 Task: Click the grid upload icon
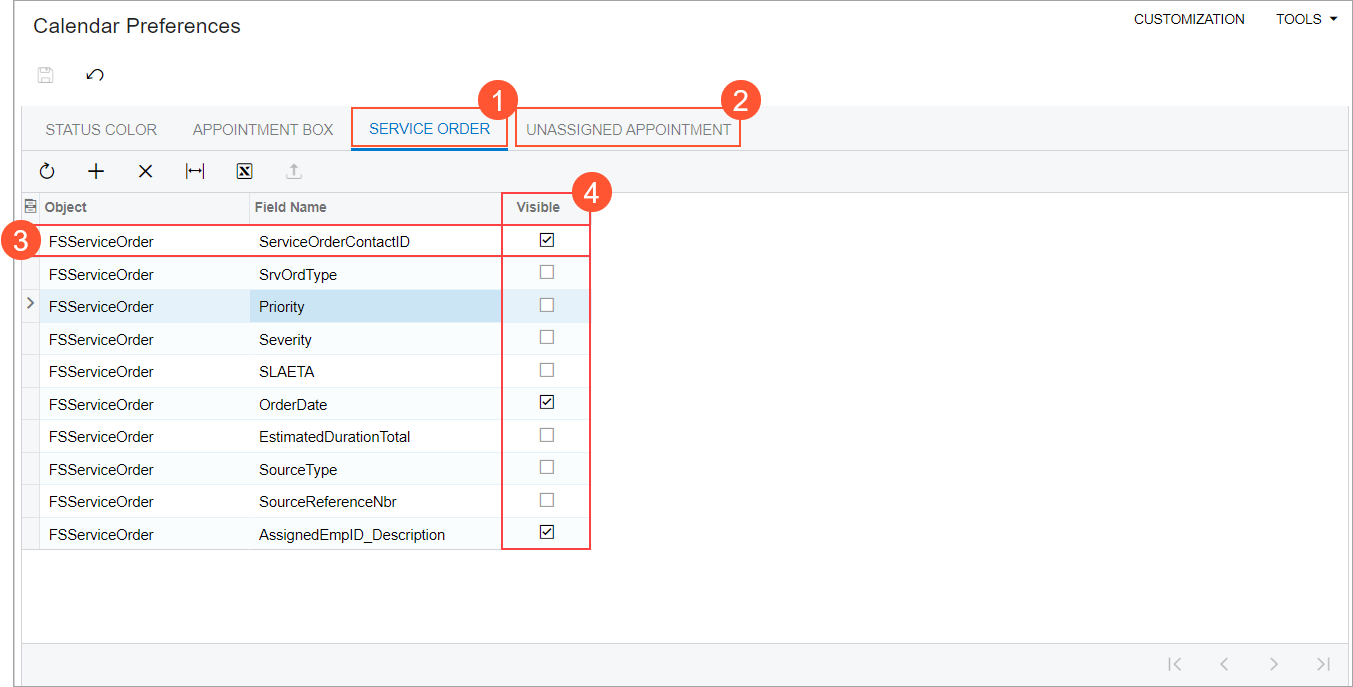[x=293, y=171]
